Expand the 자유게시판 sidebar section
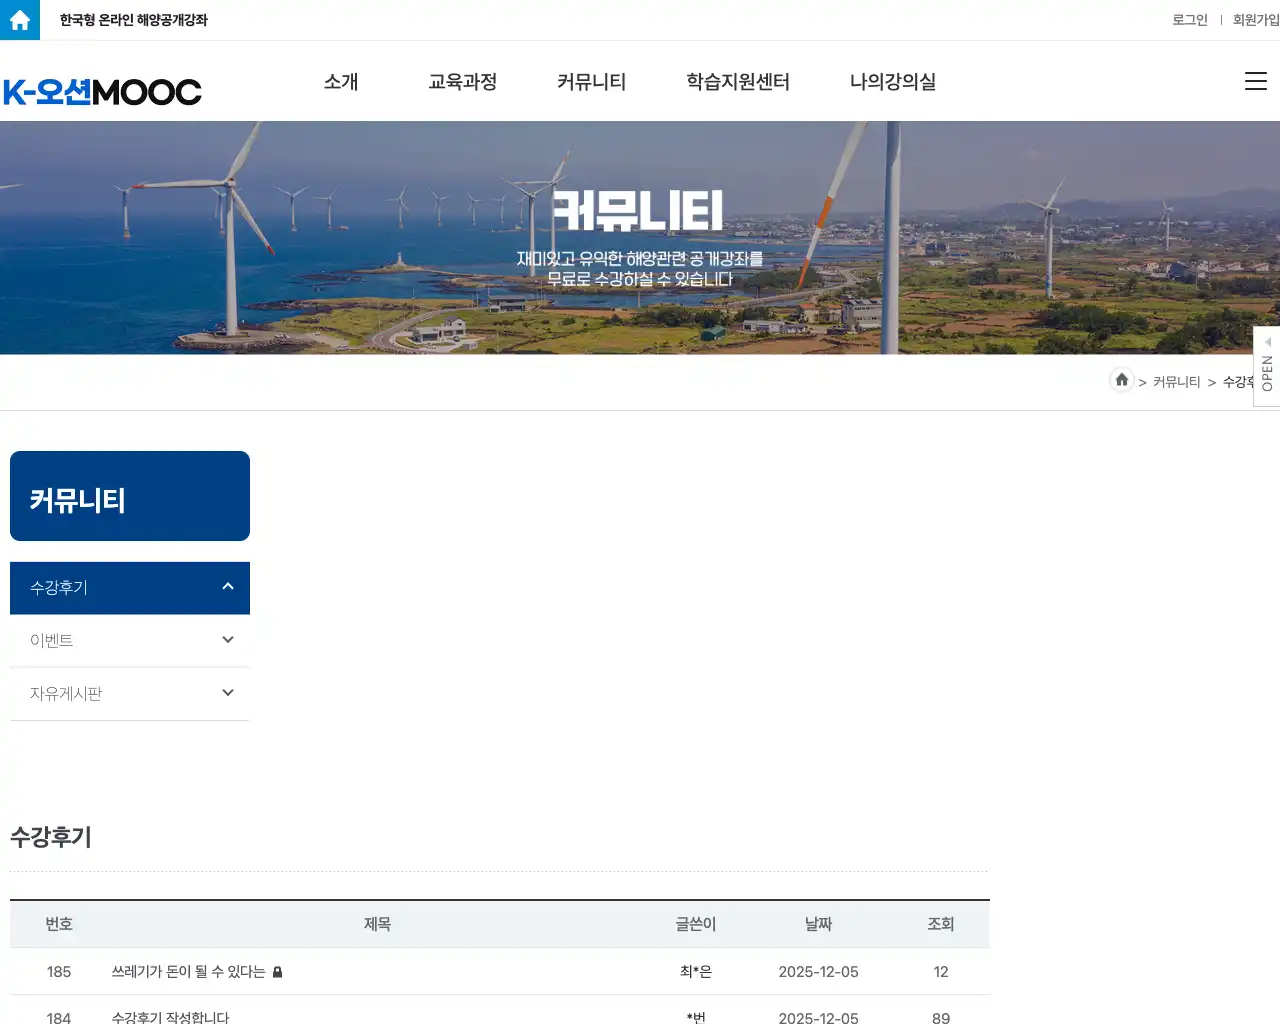This screenshot has width=1280, height=1024. coord(228,693)
